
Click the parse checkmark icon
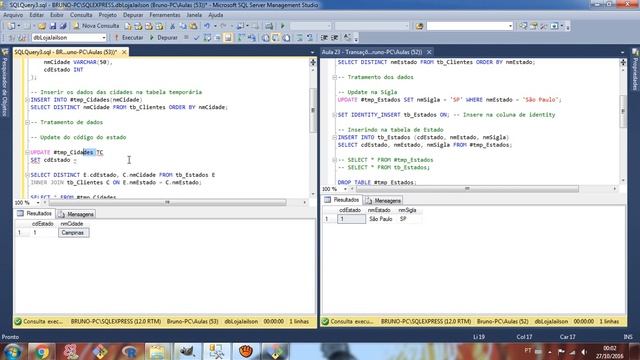[x=196, y=38]
